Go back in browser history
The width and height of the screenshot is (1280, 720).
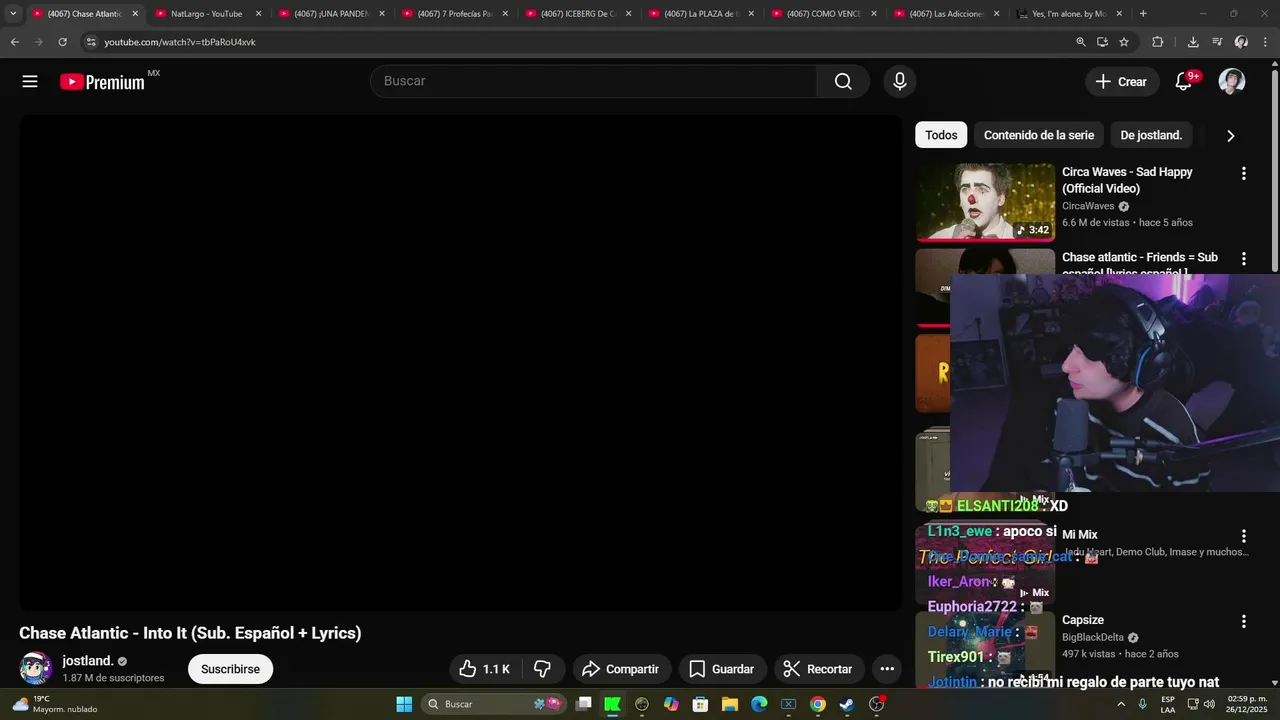(x=14, y=42)
